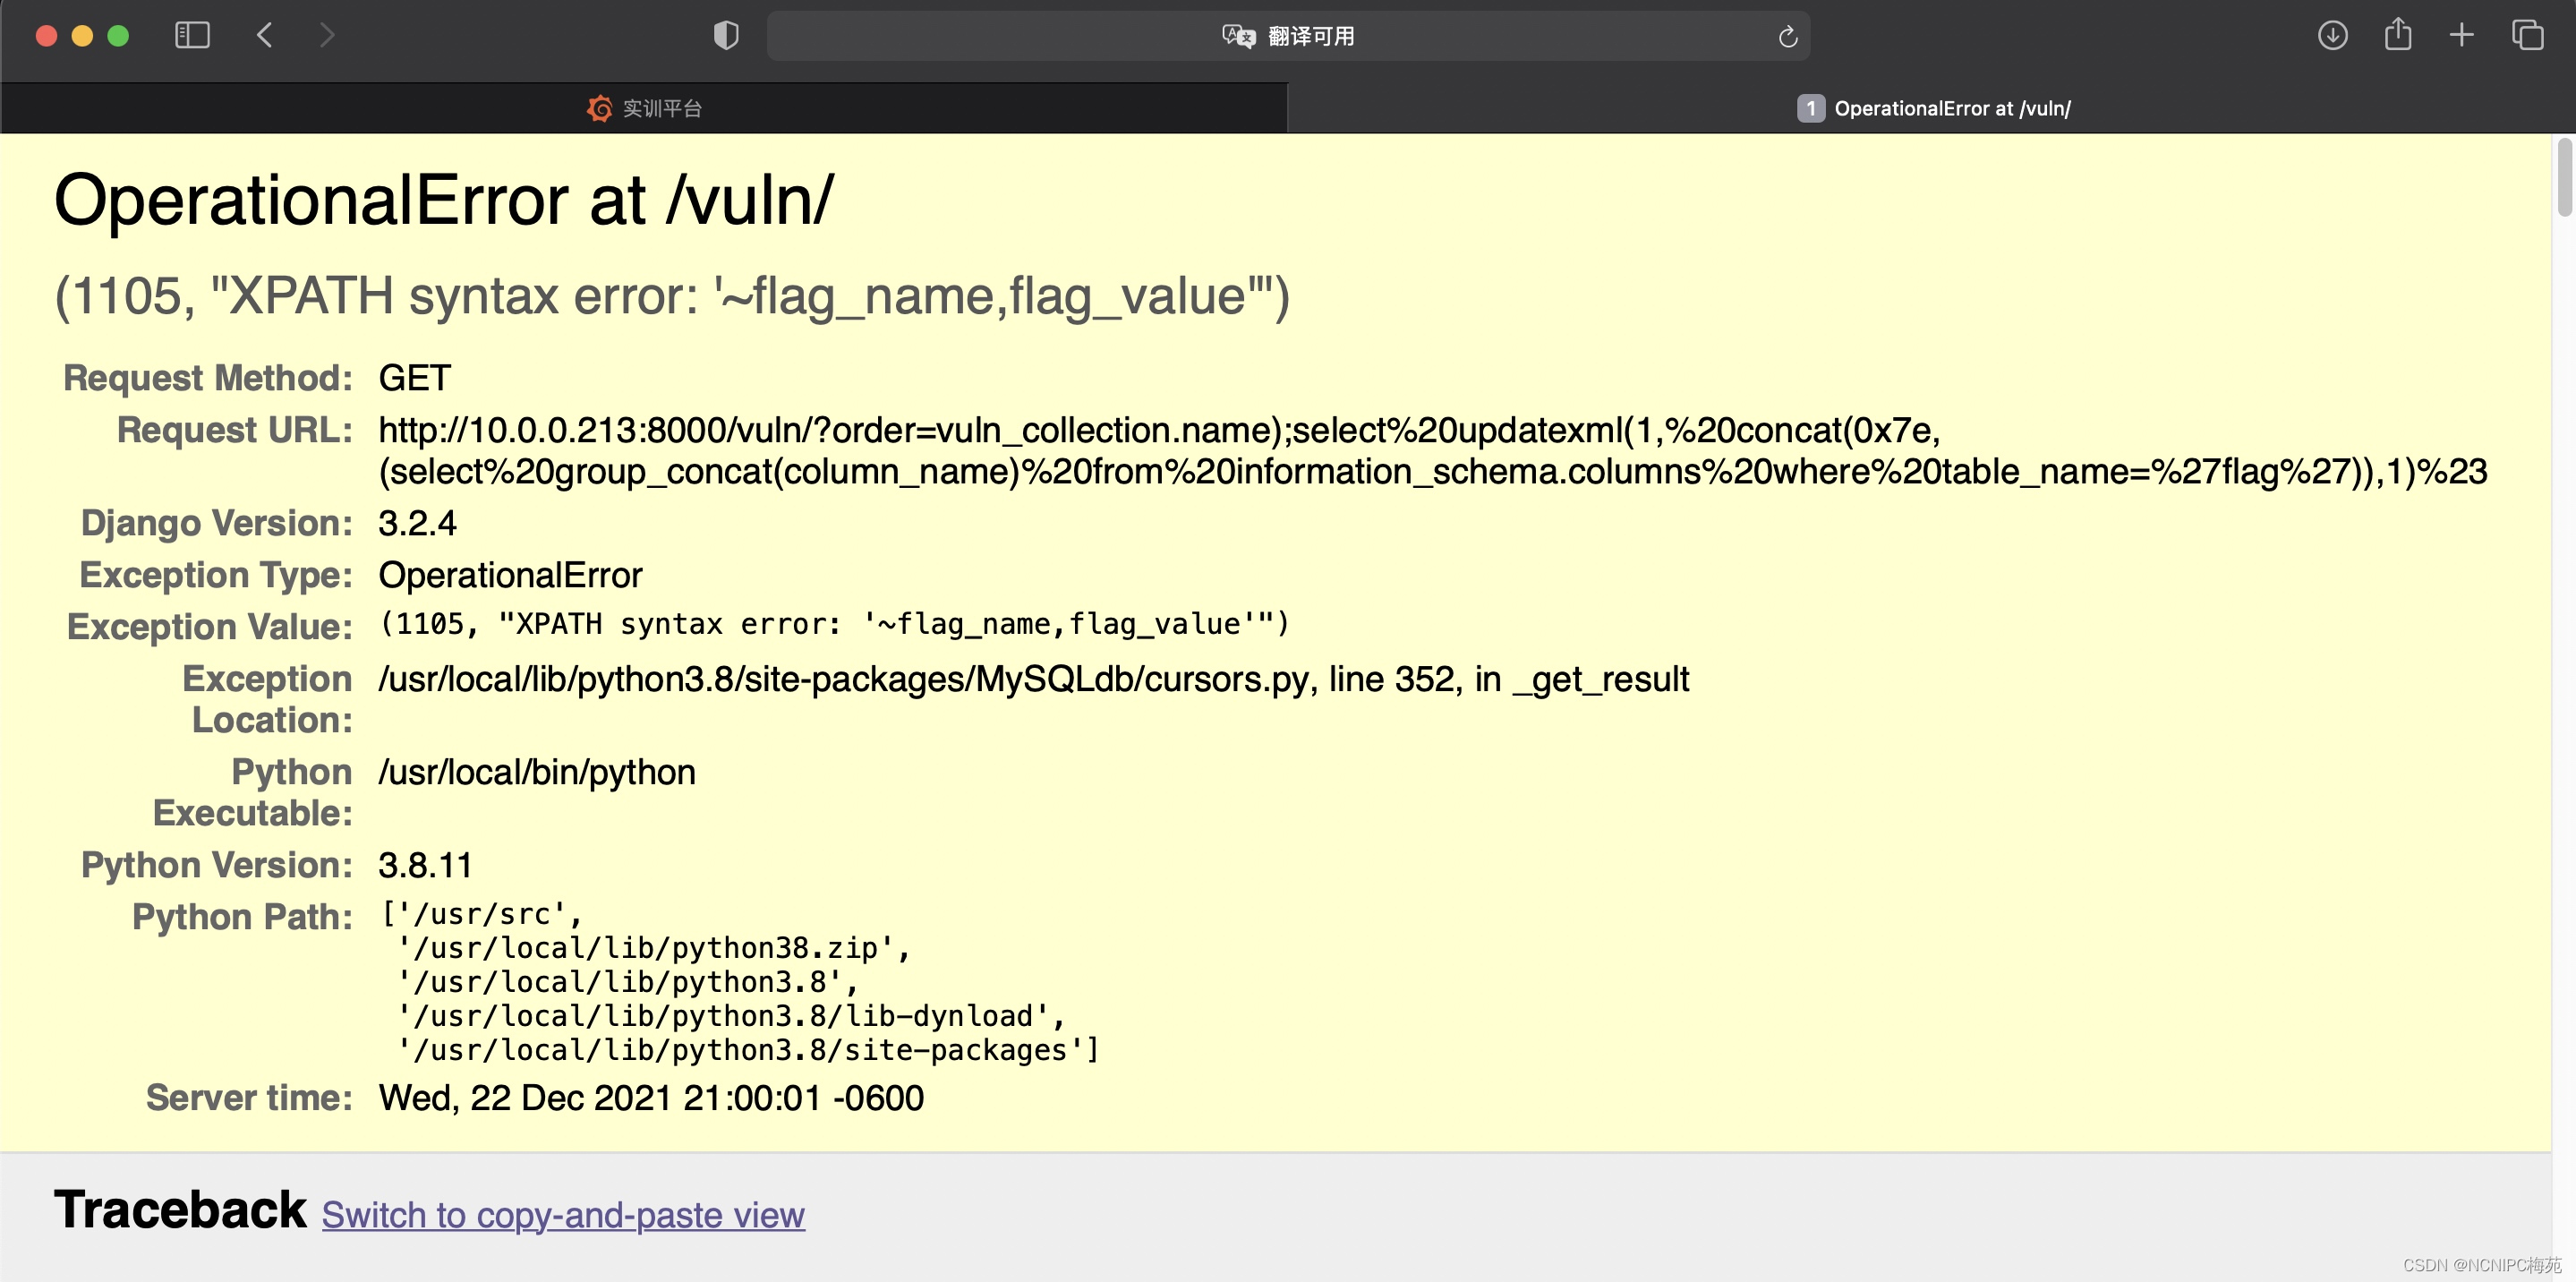This screenshot has height=1282, width=2576.
Task: Click the Exception Type value OperationalError
Action: [x=510, y=575]
